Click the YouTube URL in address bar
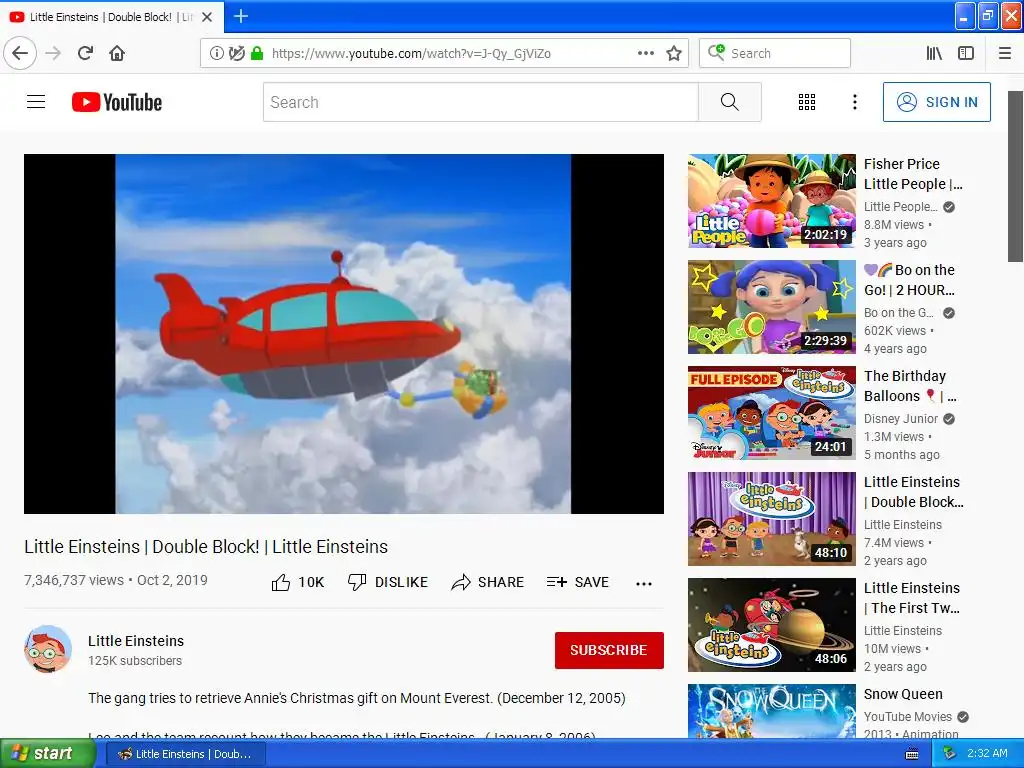 [411, 54]
